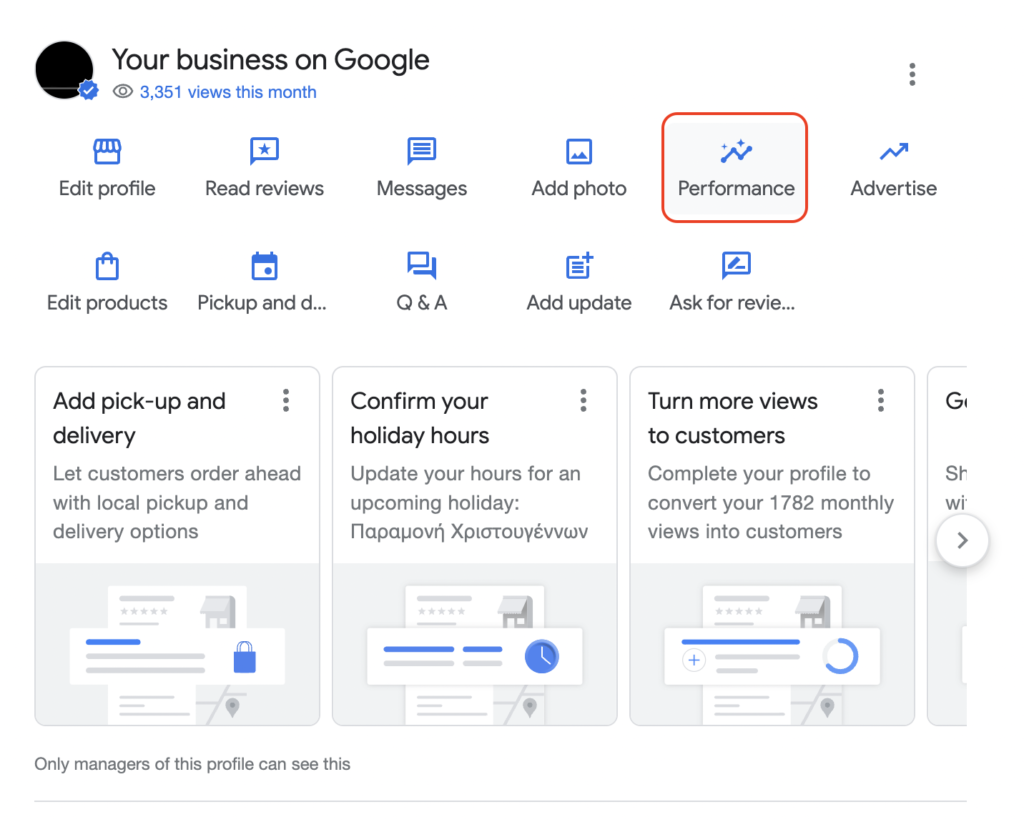
Task: Click the Read reviews star icon
Action: point(264,152)
